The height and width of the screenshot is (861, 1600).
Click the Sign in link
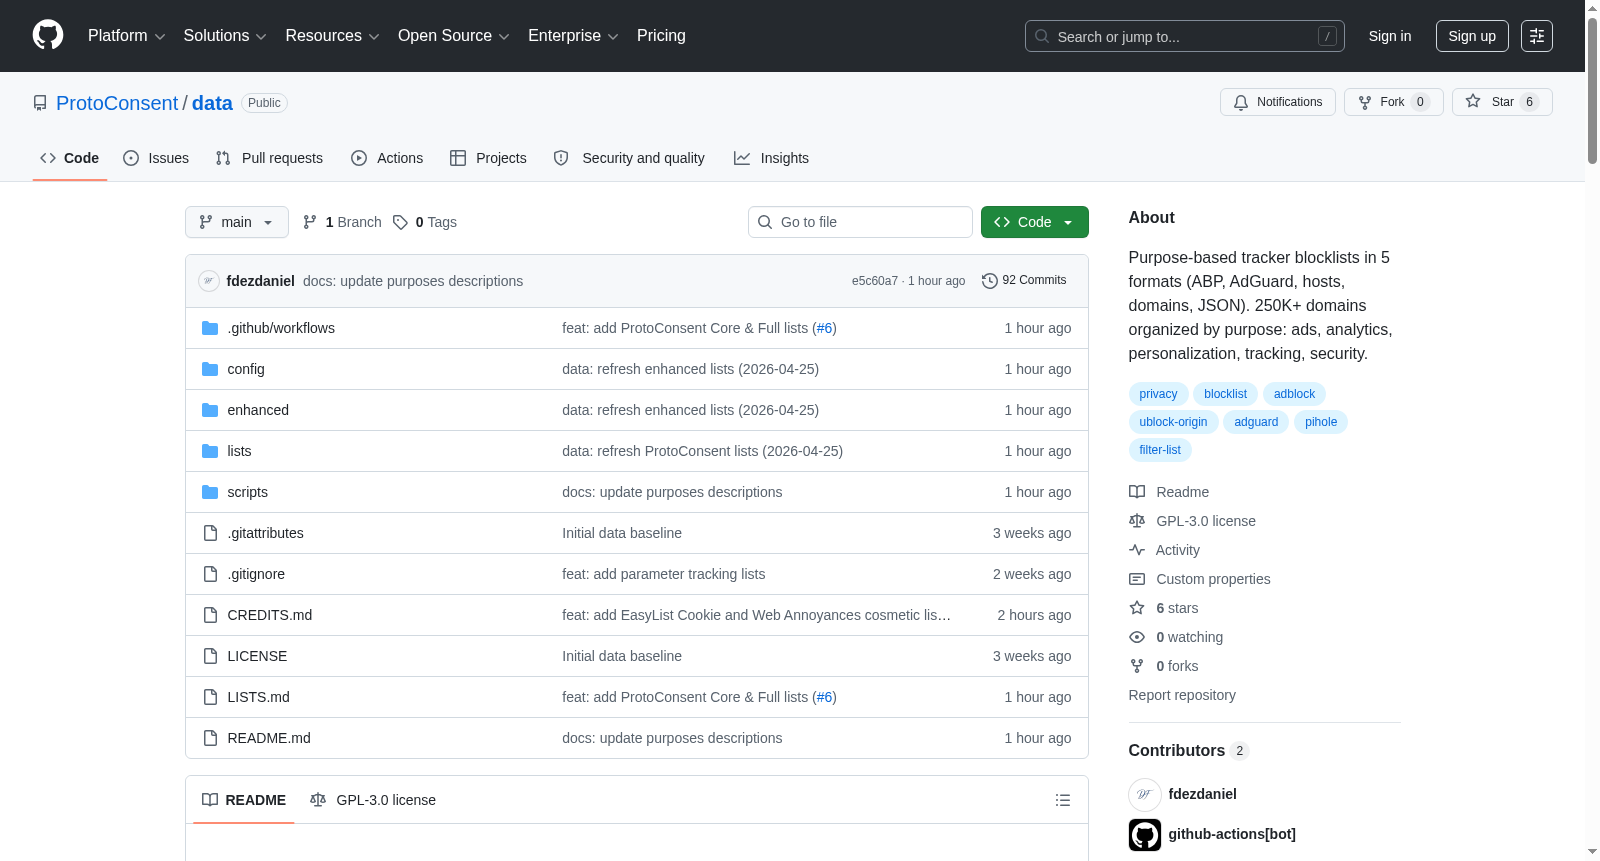pyautogui.click(x=1390, y=36)
